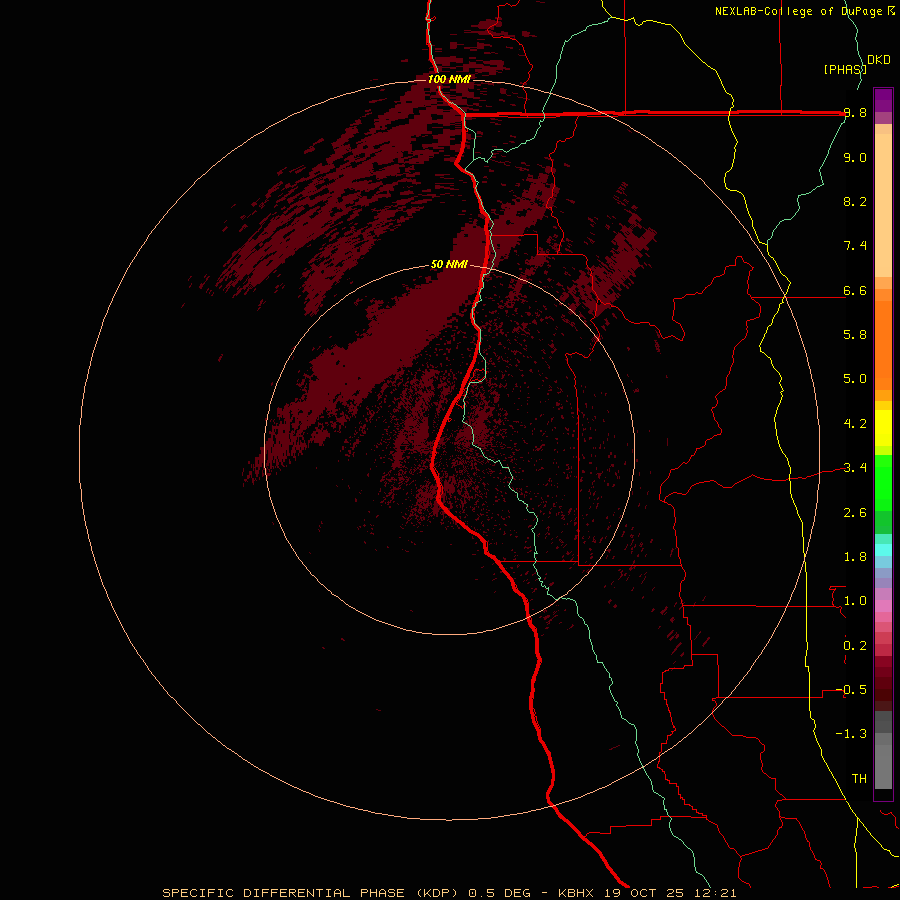Click the 2.6 scale value
The width and height of the screenshot is (900, 900).
point(855,512)
